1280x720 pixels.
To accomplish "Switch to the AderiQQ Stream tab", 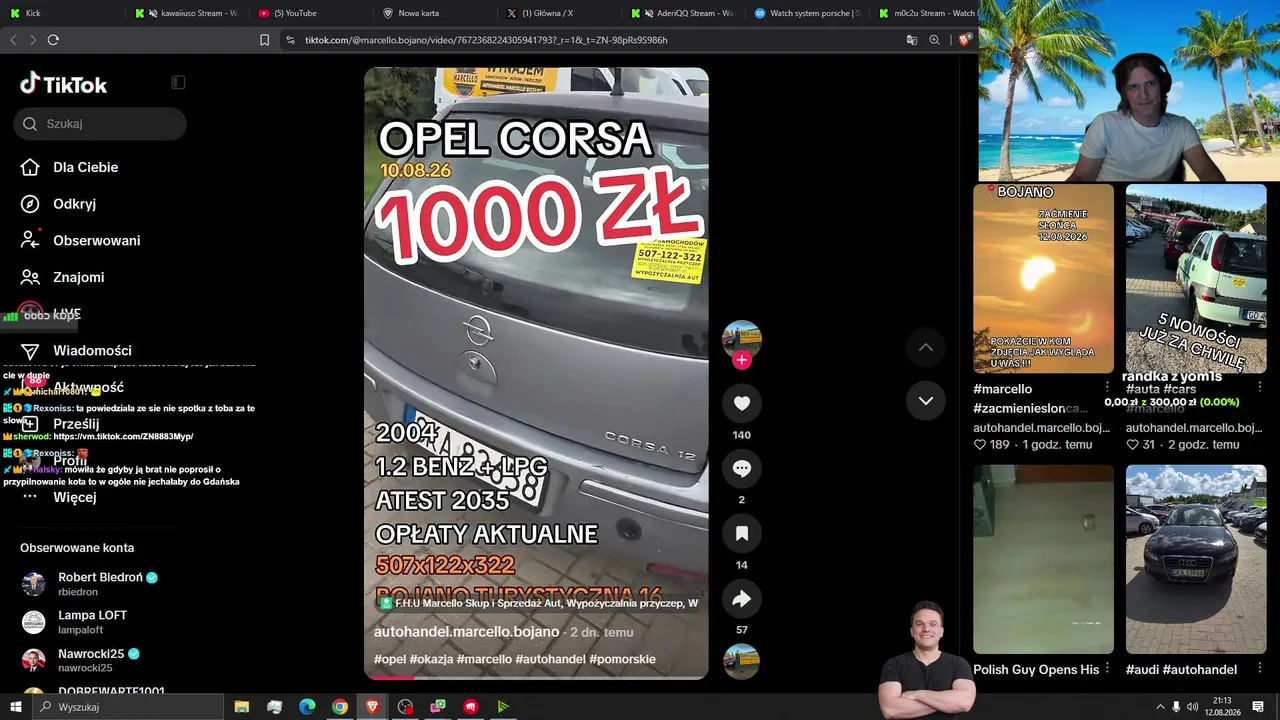I will point(682,13).
